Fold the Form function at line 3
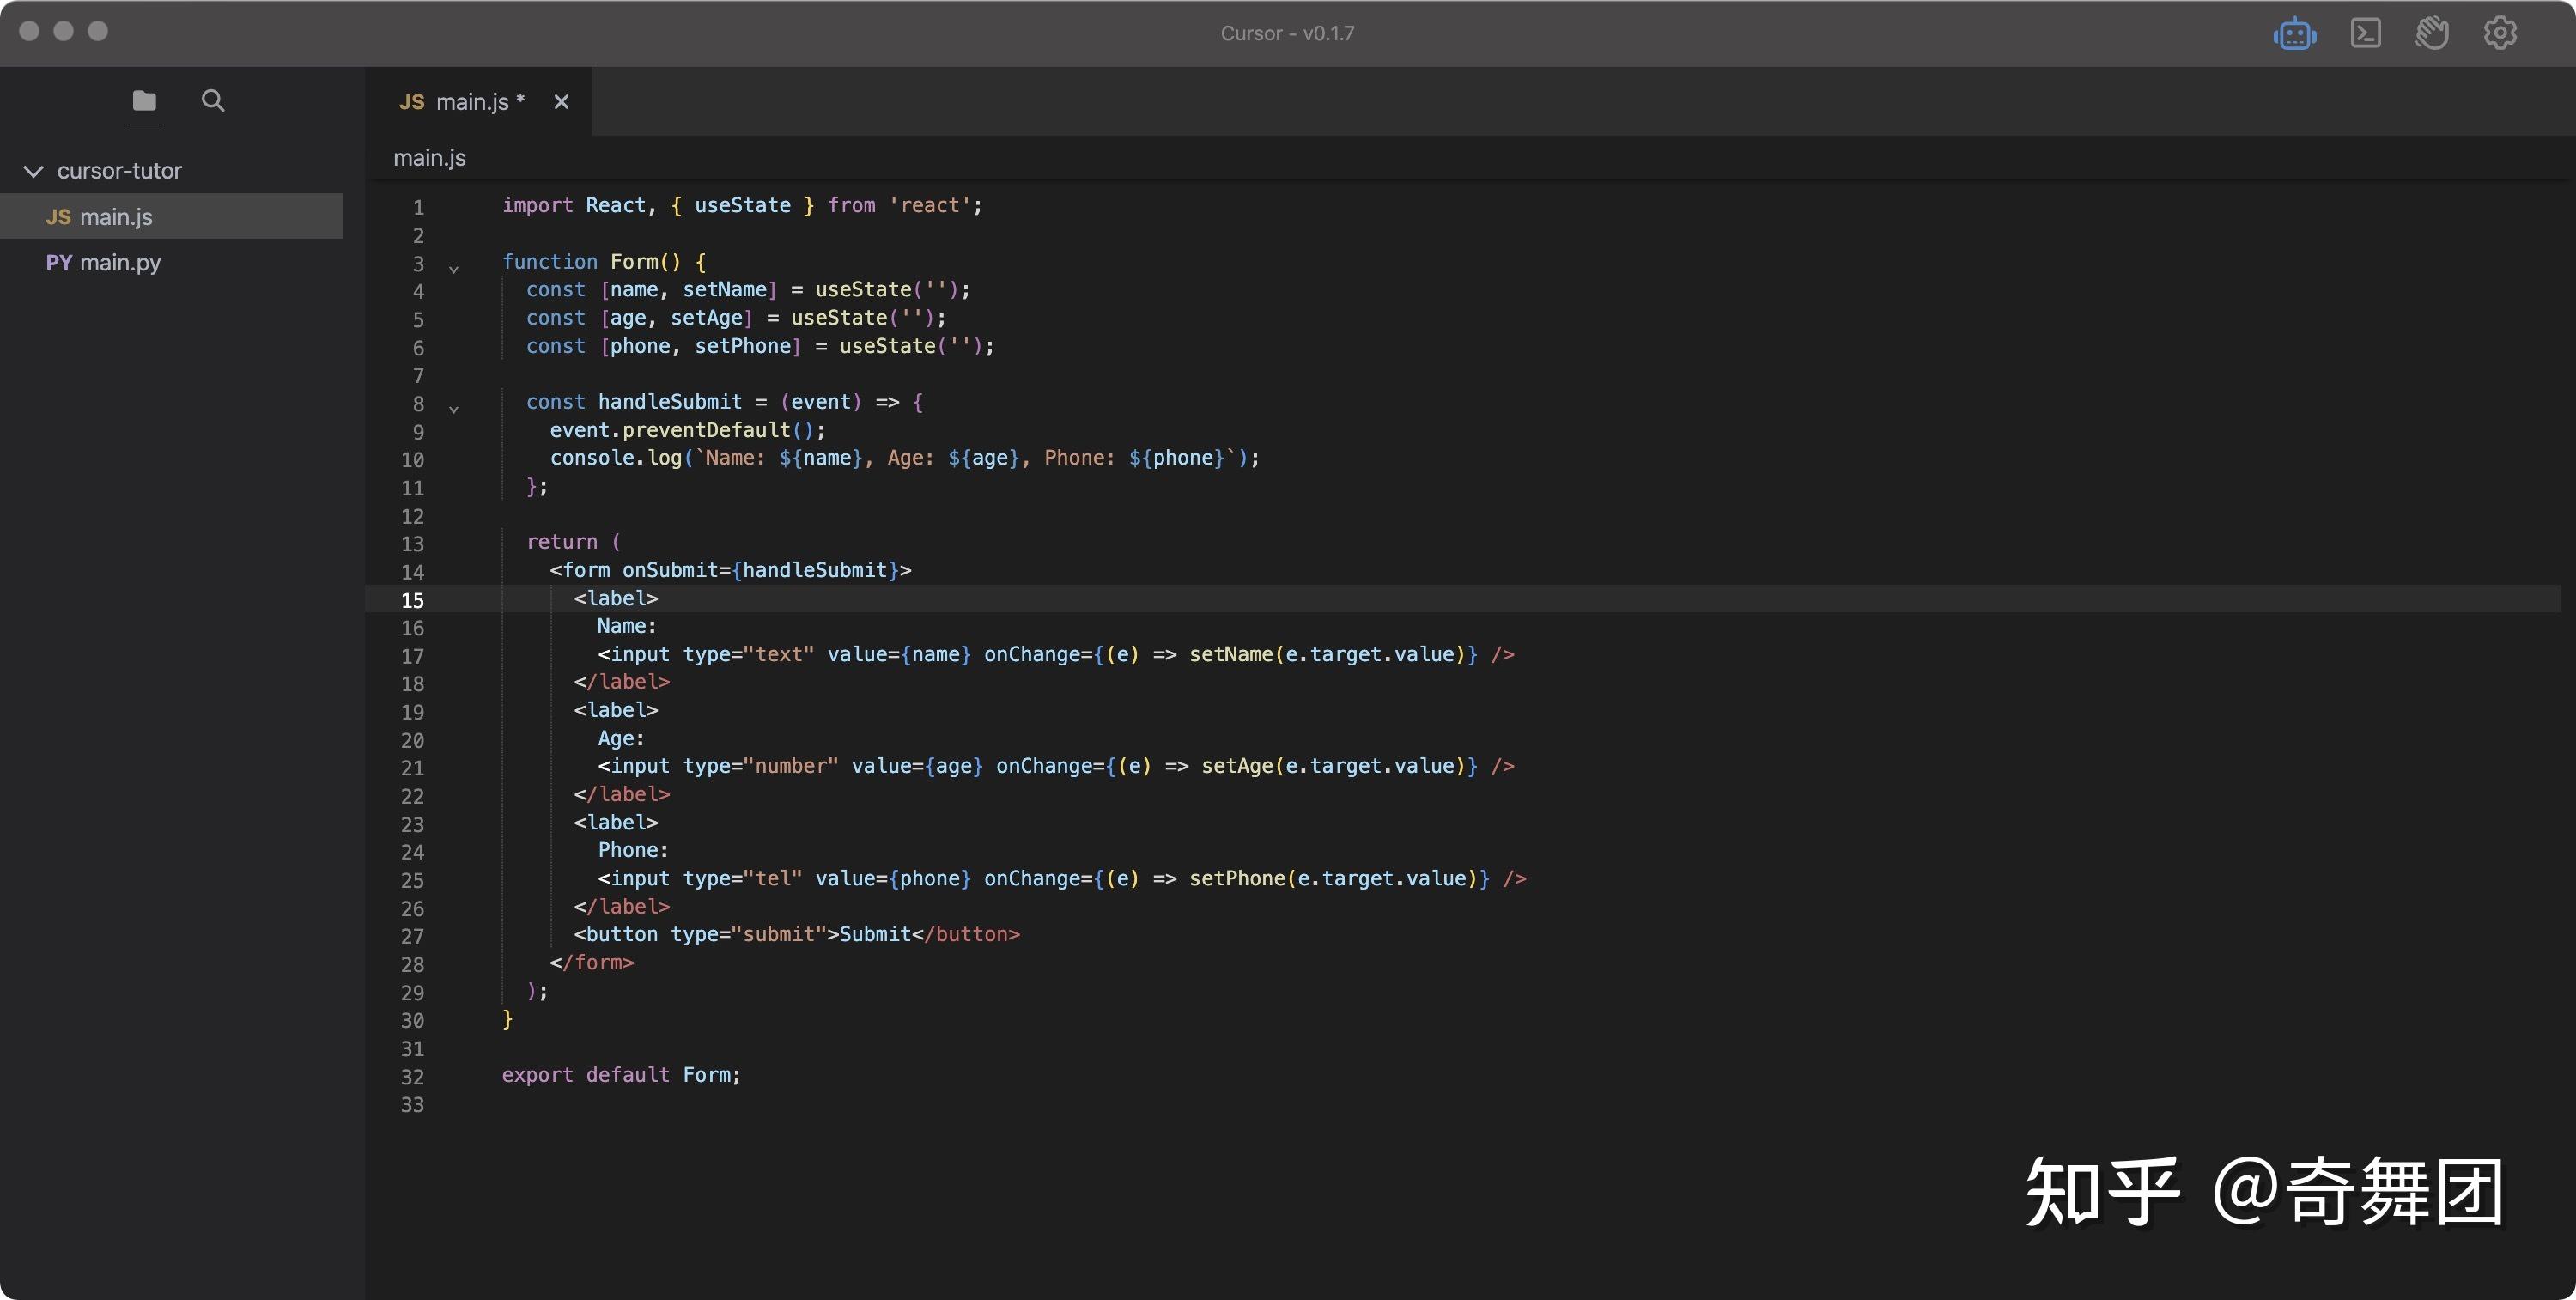2576x1300 pixels. (454, 269)
